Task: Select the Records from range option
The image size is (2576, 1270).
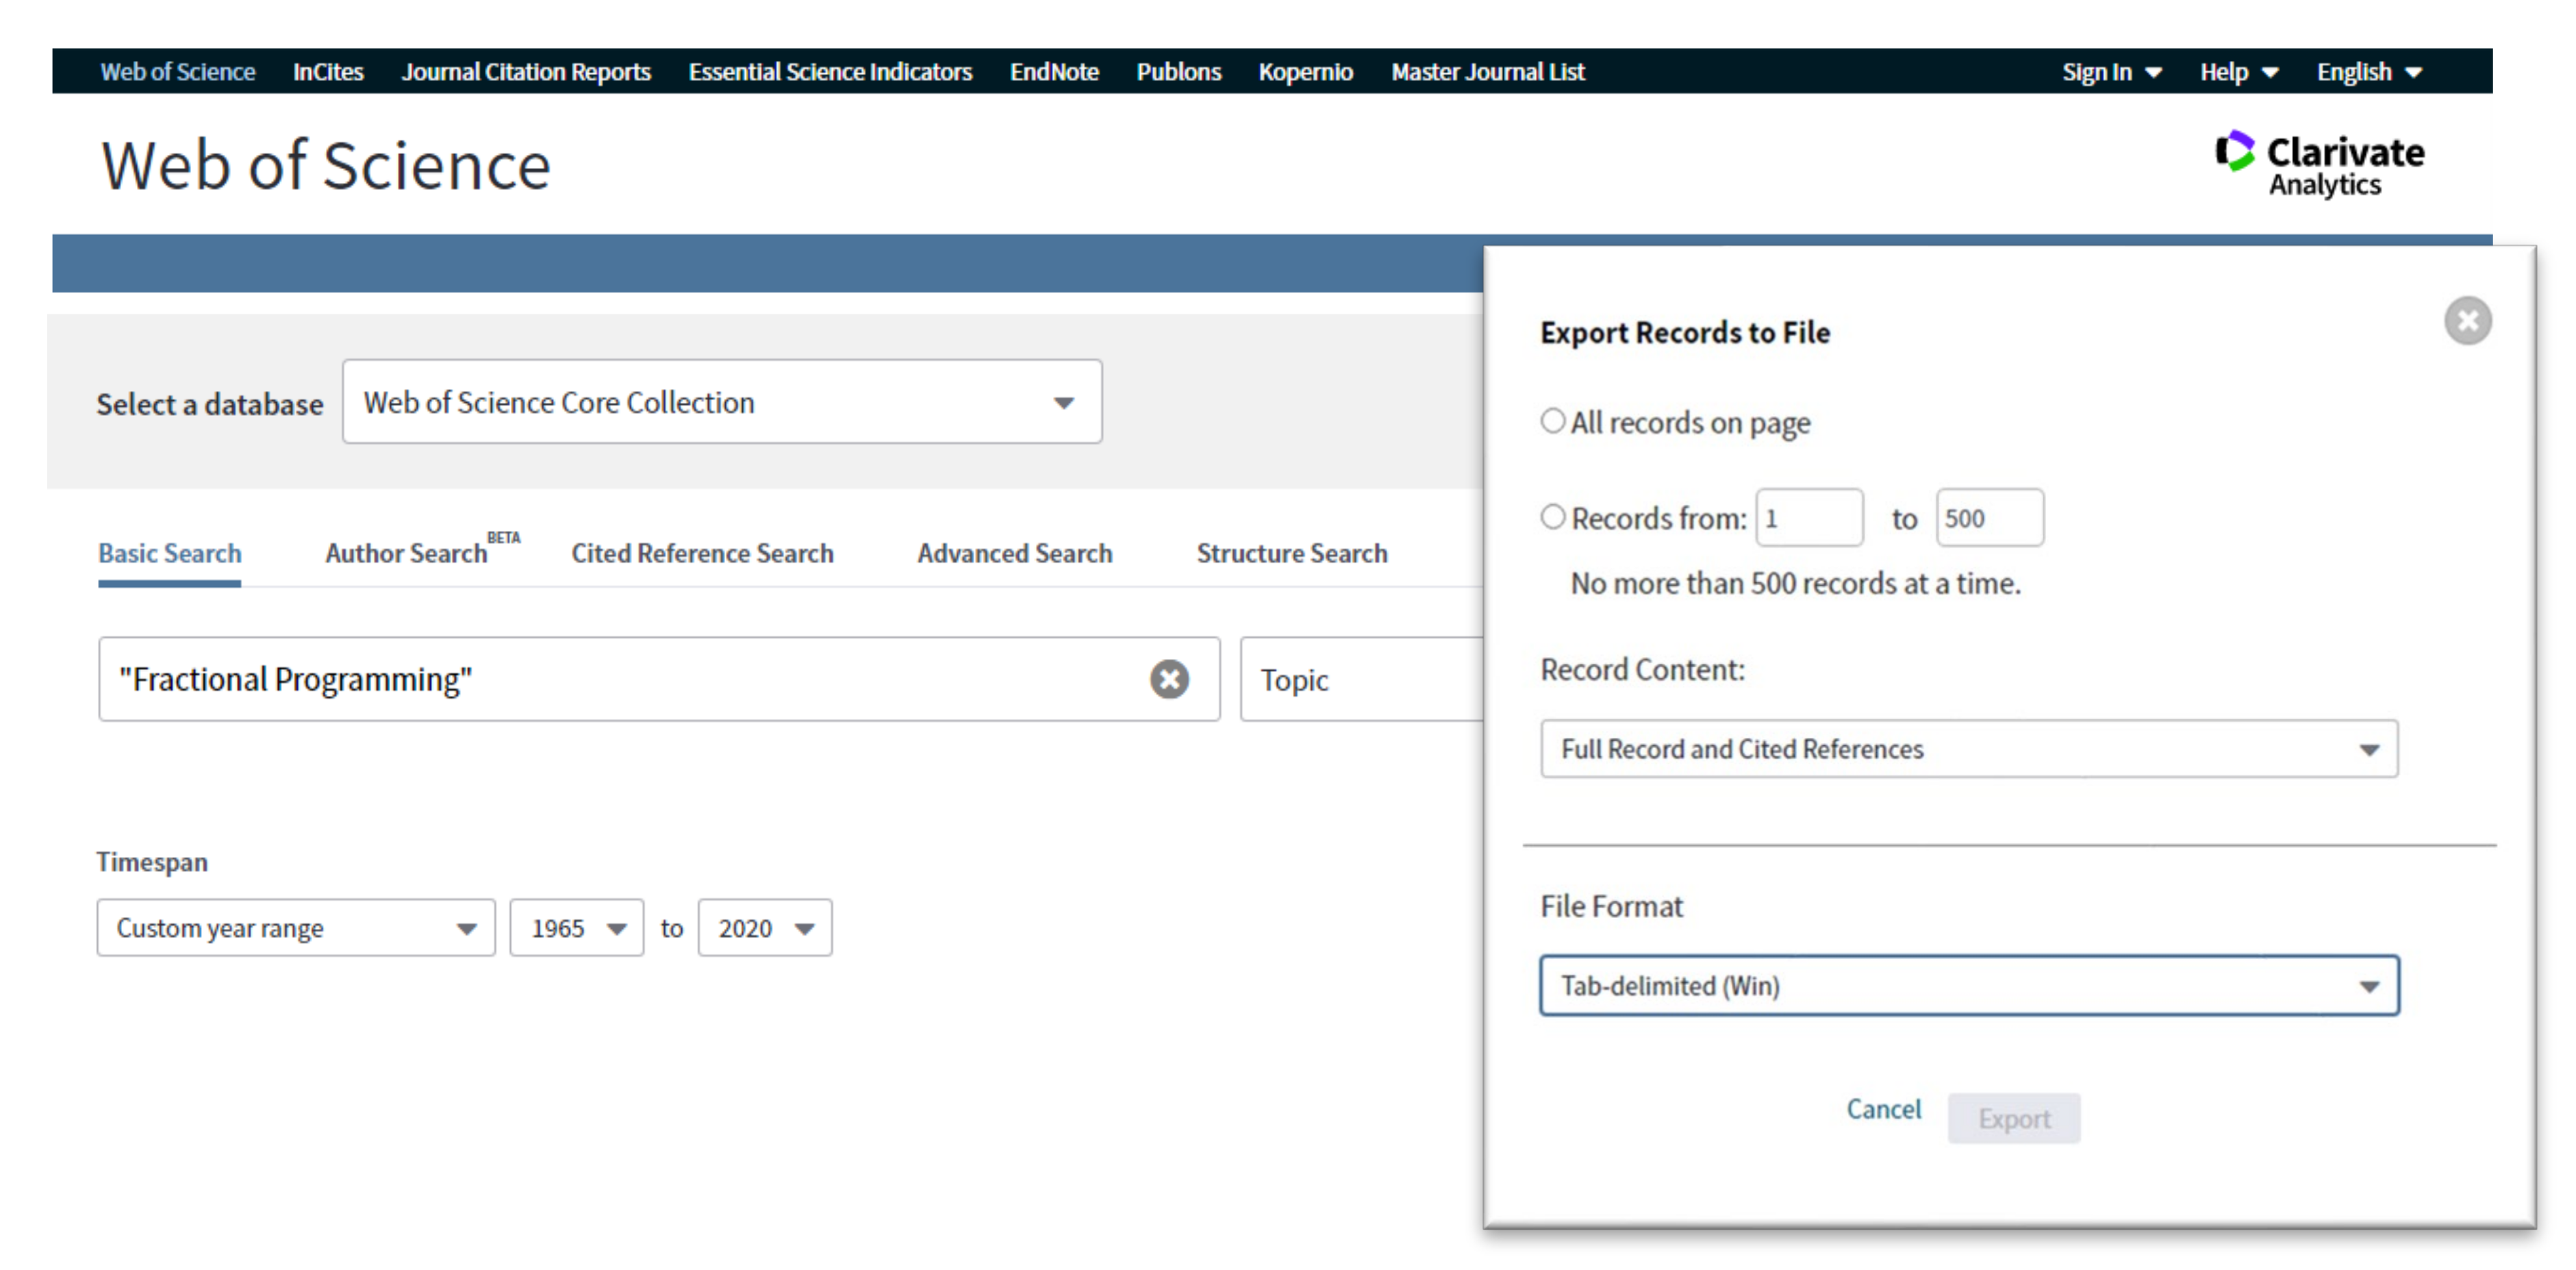Action: click(1552, 517)
